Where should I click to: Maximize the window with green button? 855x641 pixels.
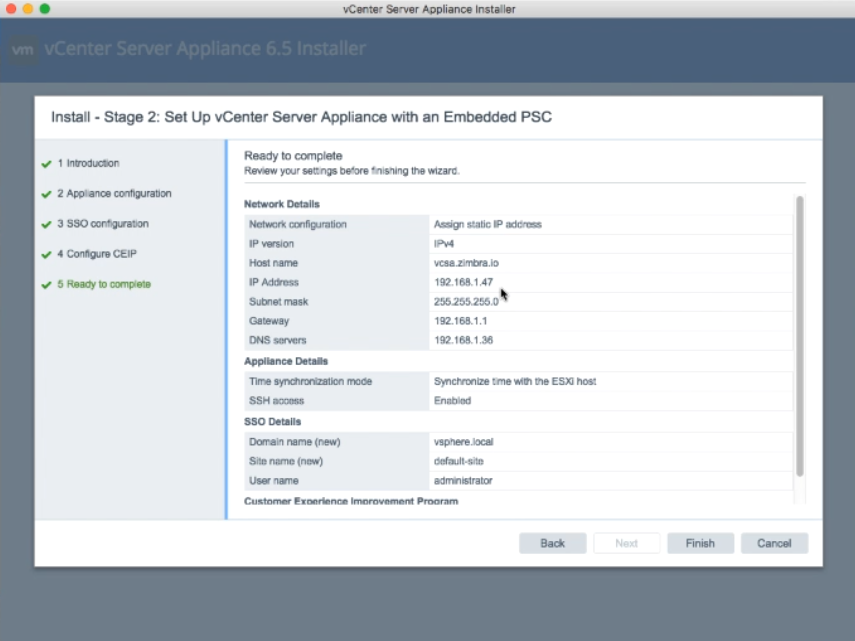45,9
